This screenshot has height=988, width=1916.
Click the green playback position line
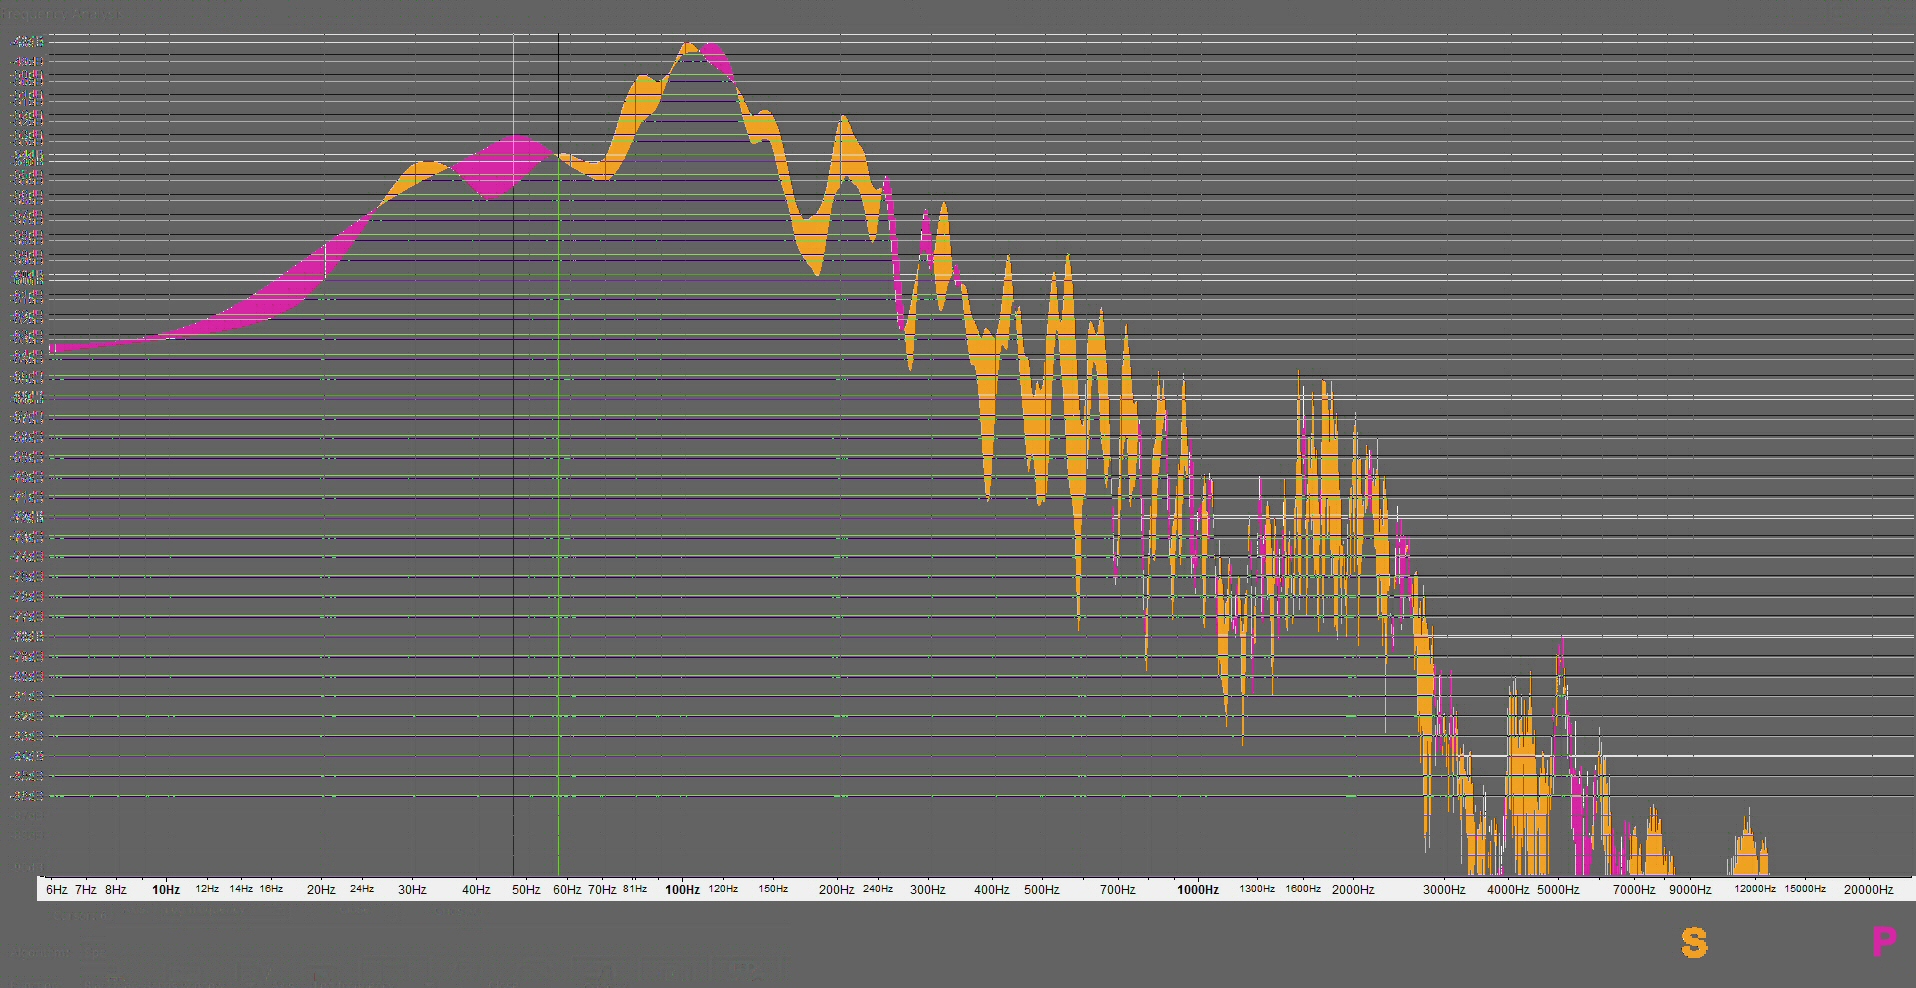tap(558, 450)
